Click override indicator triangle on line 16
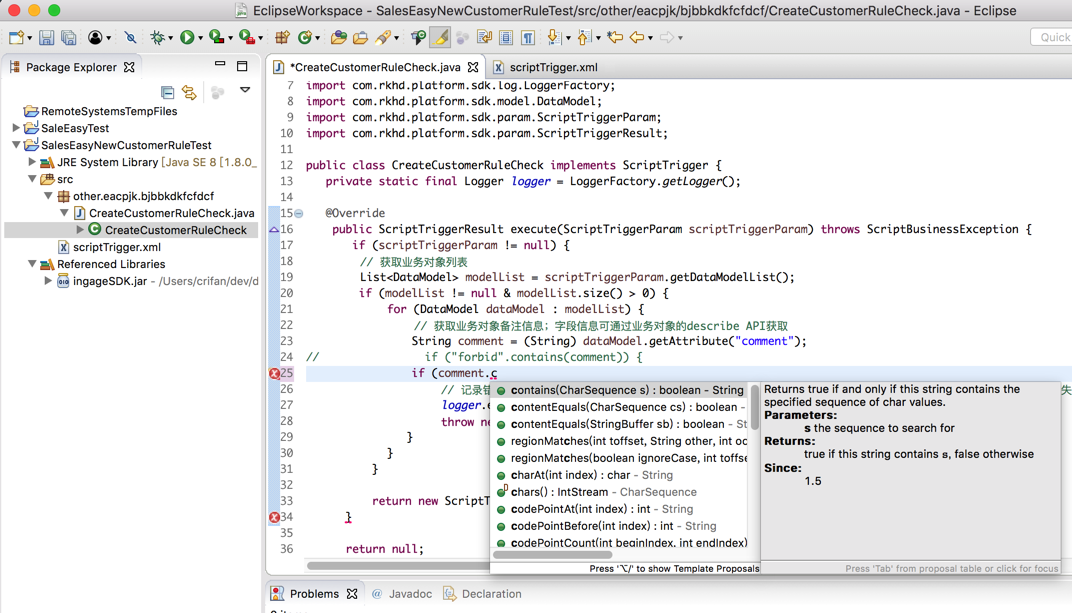 click(x=274, y=230)
